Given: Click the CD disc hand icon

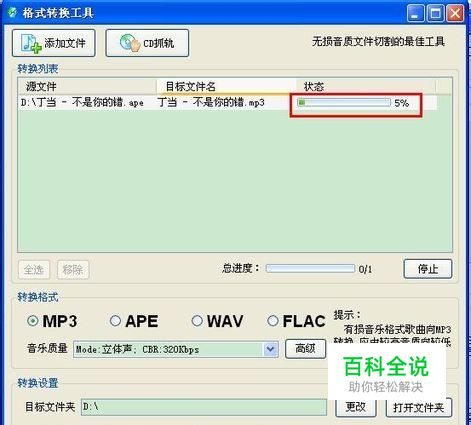Looking at the screenshot, I should click(x=130, y=43).
